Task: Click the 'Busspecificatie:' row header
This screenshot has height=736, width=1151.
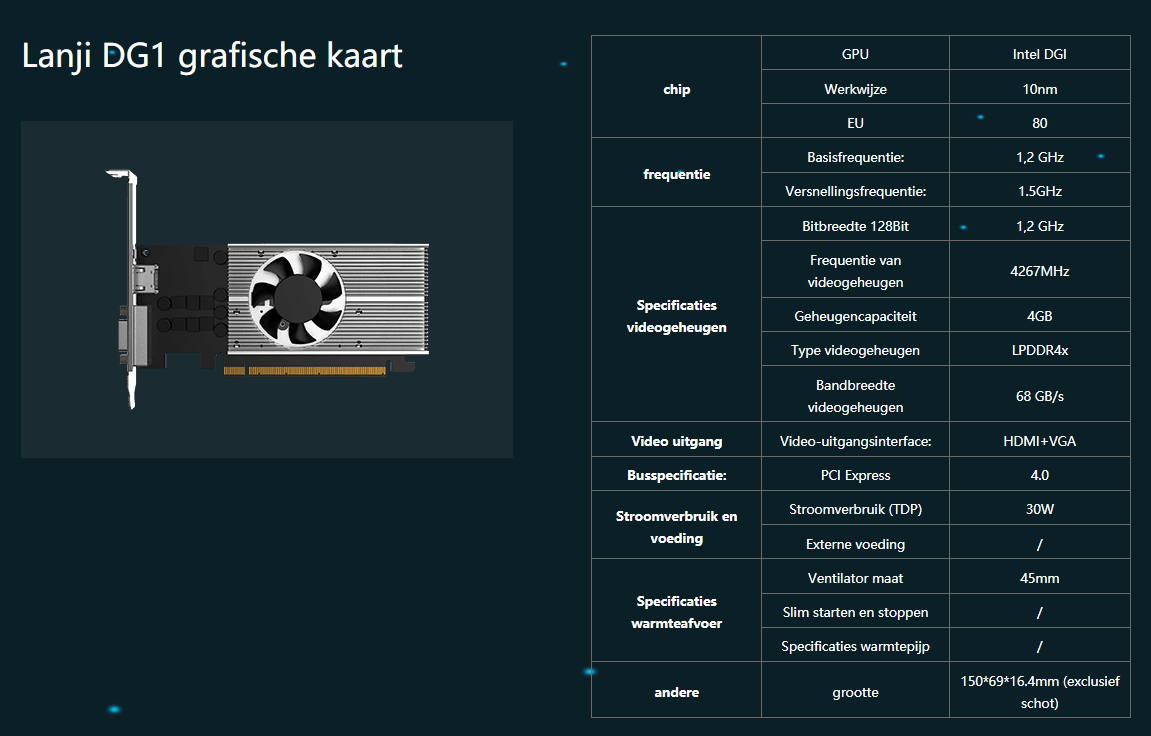Action: click(676, 473)
